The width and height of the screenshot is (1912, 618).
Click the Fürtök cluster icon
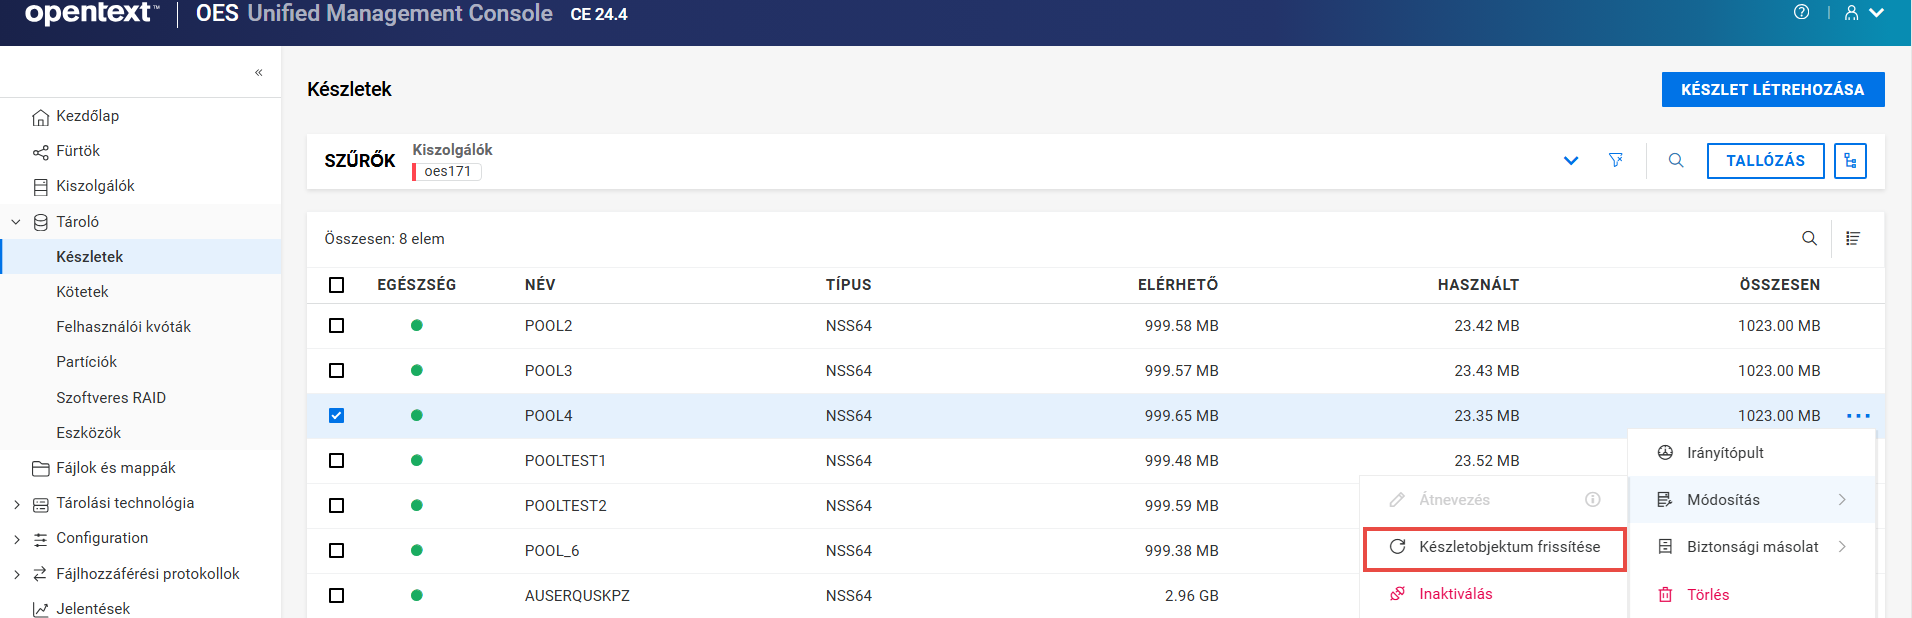pyautogui.click(x=40, y=152)
